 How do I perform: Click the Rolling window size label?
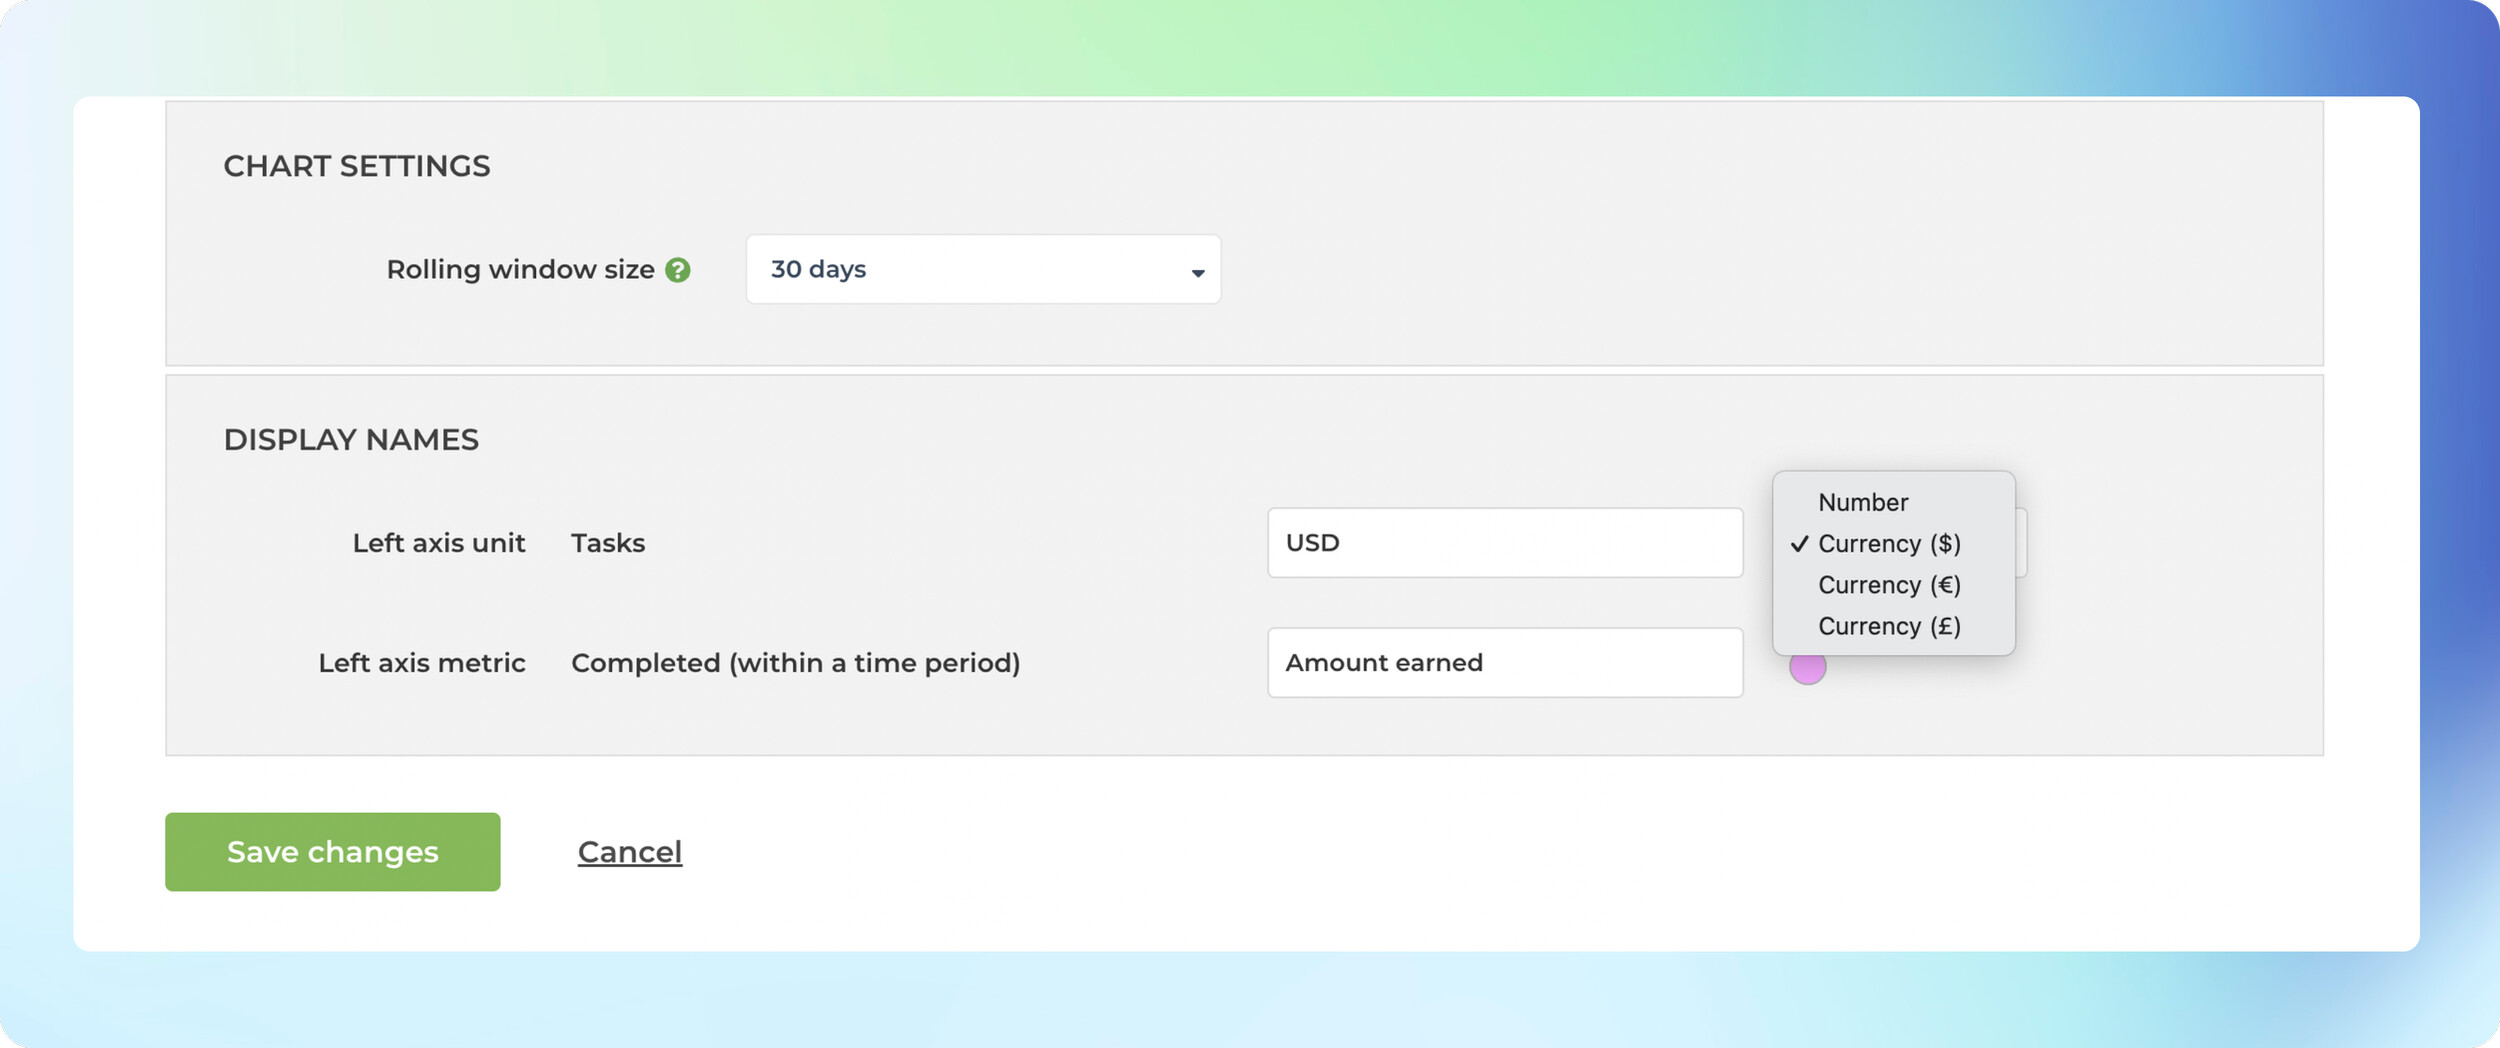pyautogui.click(x=521, y=270)
